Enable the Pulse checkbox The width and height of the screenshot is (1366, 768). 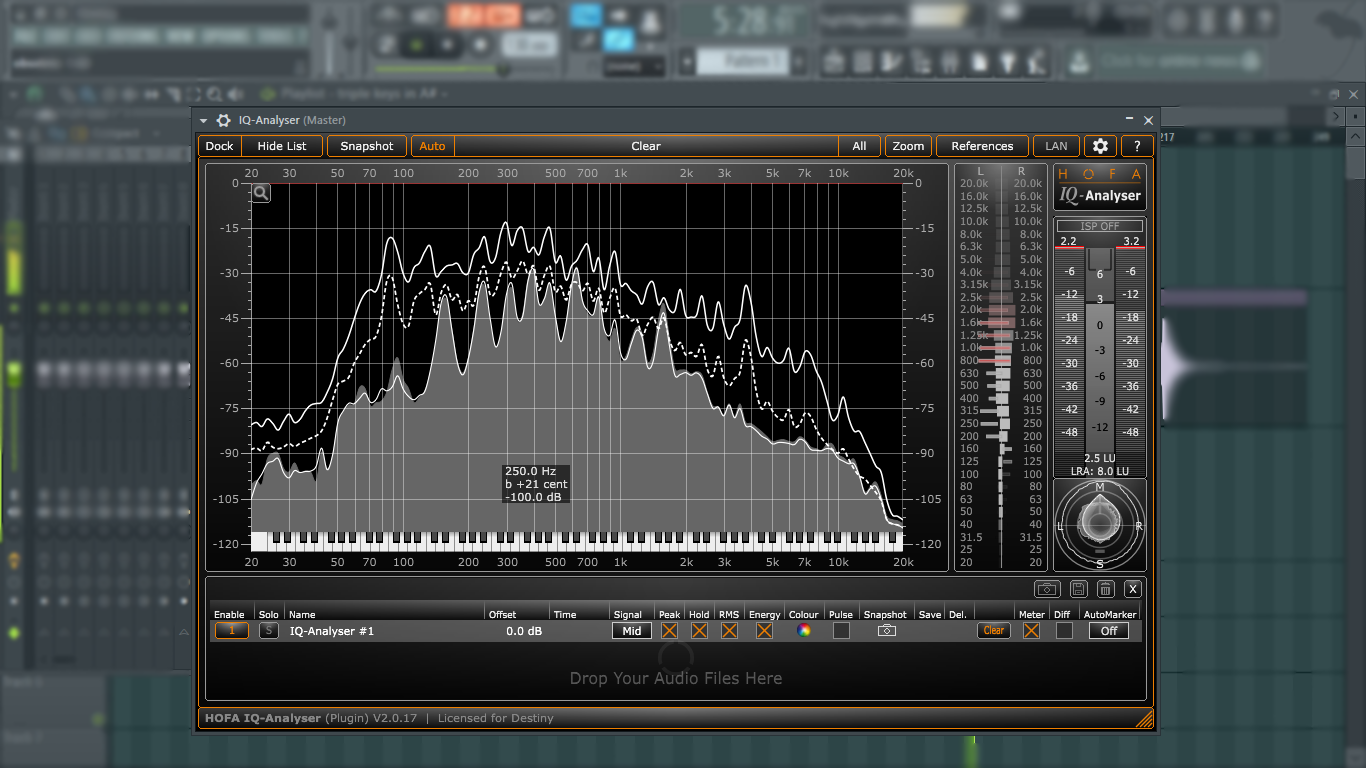(841, 631)
